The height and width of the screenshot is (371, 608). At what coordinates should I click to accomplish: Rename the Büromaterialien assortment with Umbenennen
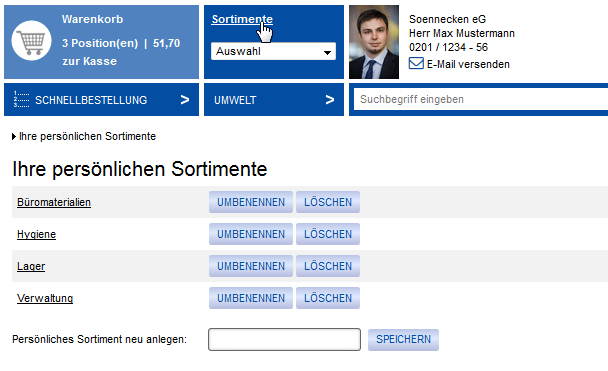(251, 202)
